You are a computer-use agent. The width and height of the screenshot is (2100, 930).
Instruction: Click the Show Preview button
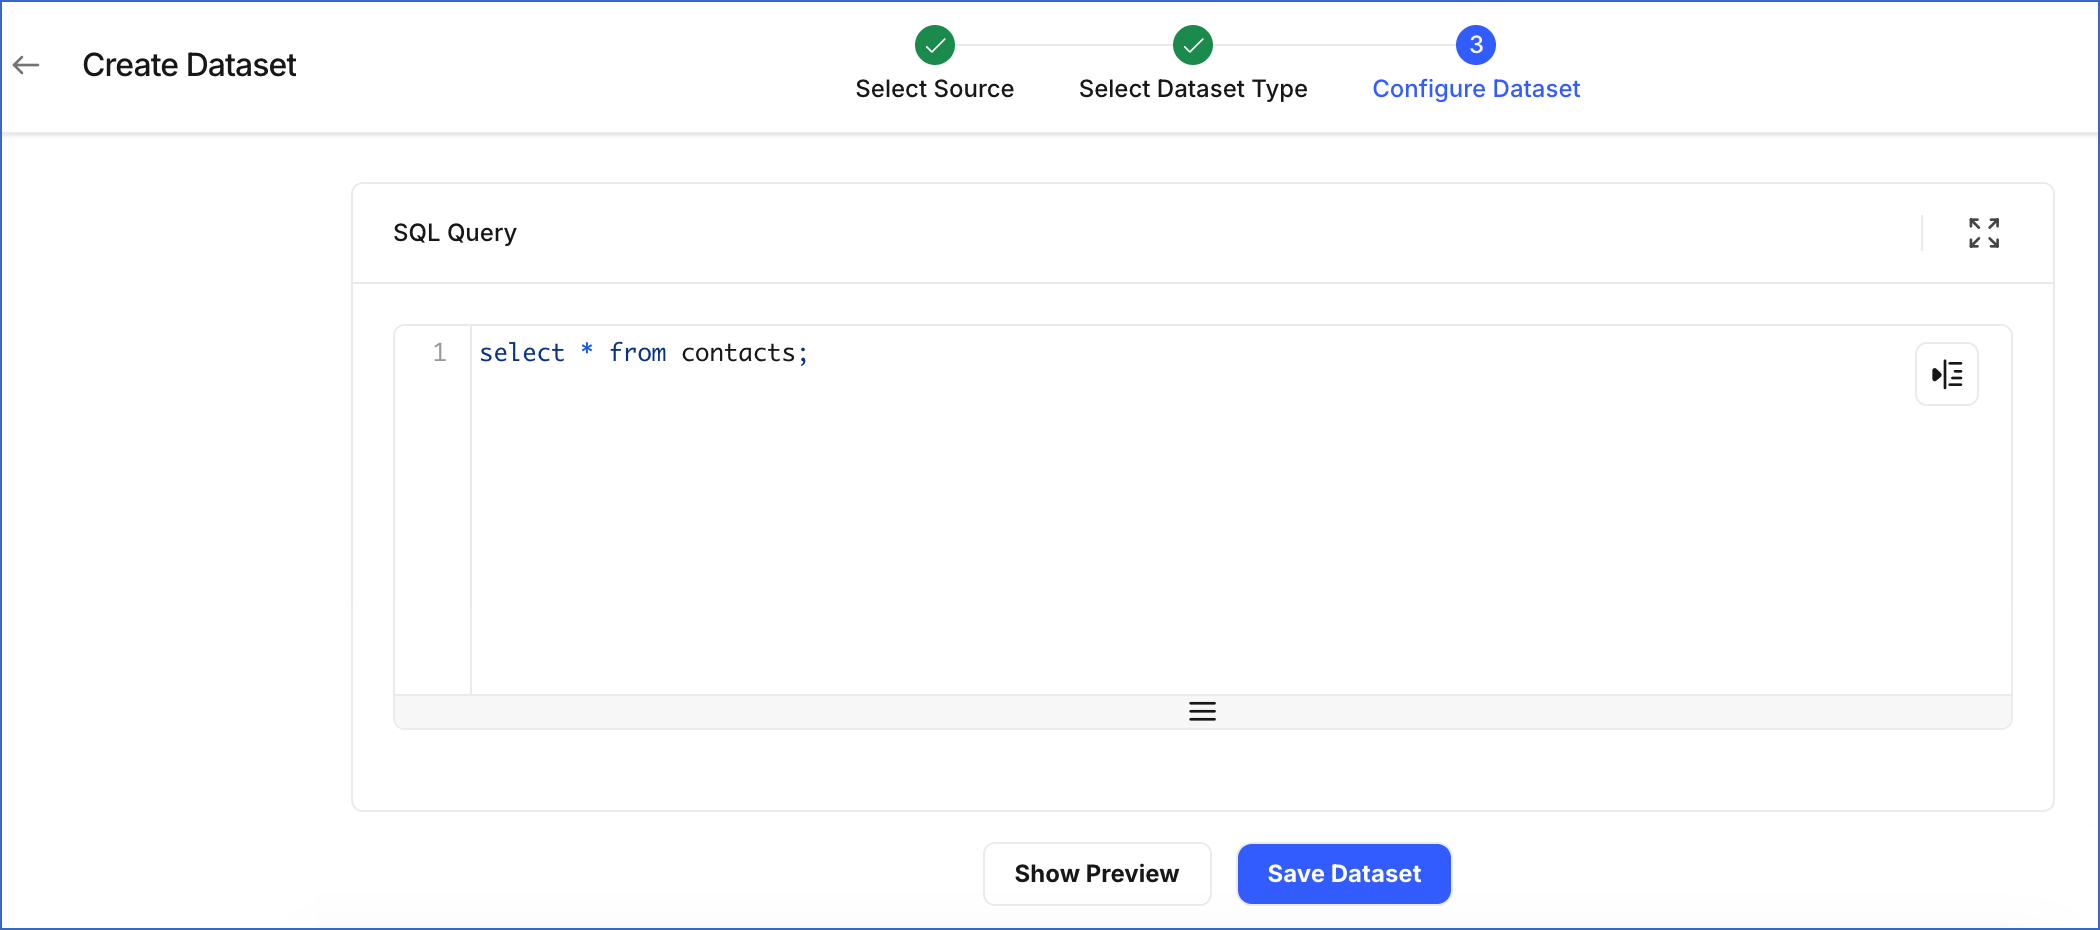(1097, 874)
